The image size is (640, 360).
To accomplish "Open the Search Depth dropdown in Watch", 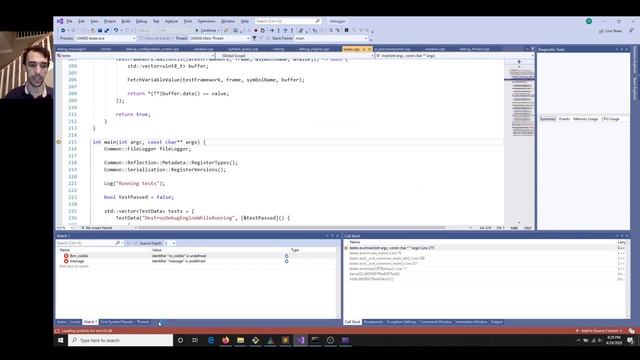I will click(x=170, y=243).
